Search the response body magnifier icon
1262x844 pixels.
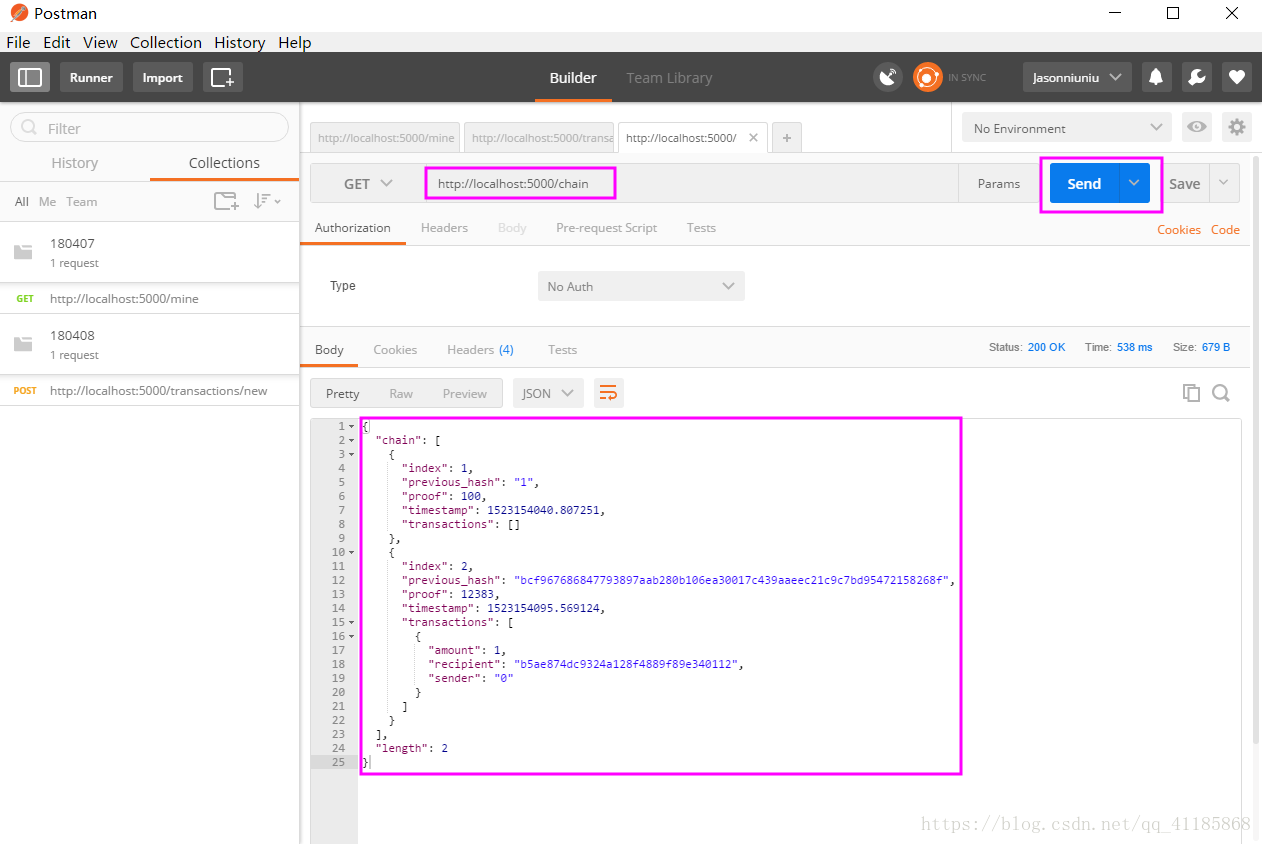1221,393
